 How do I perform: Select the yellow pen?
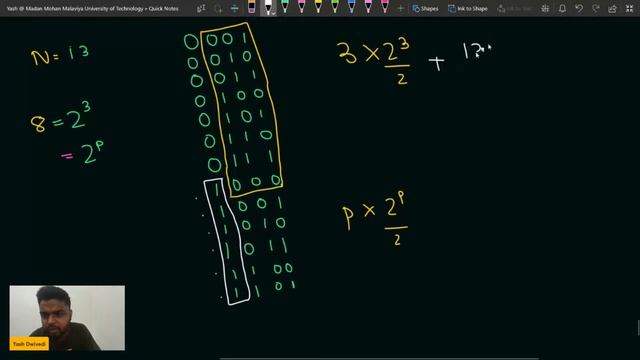318,7
